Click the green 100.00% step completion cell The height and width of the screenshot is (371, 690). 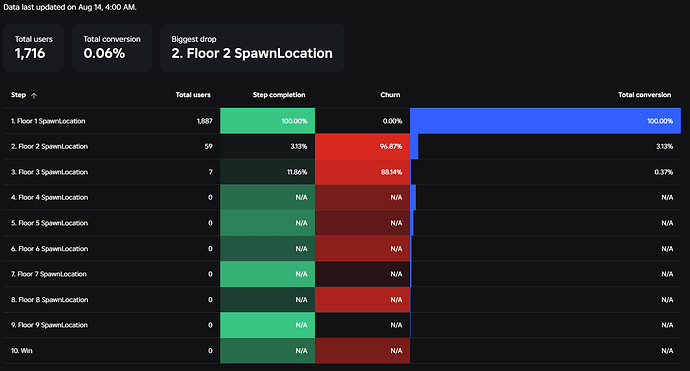268,121
